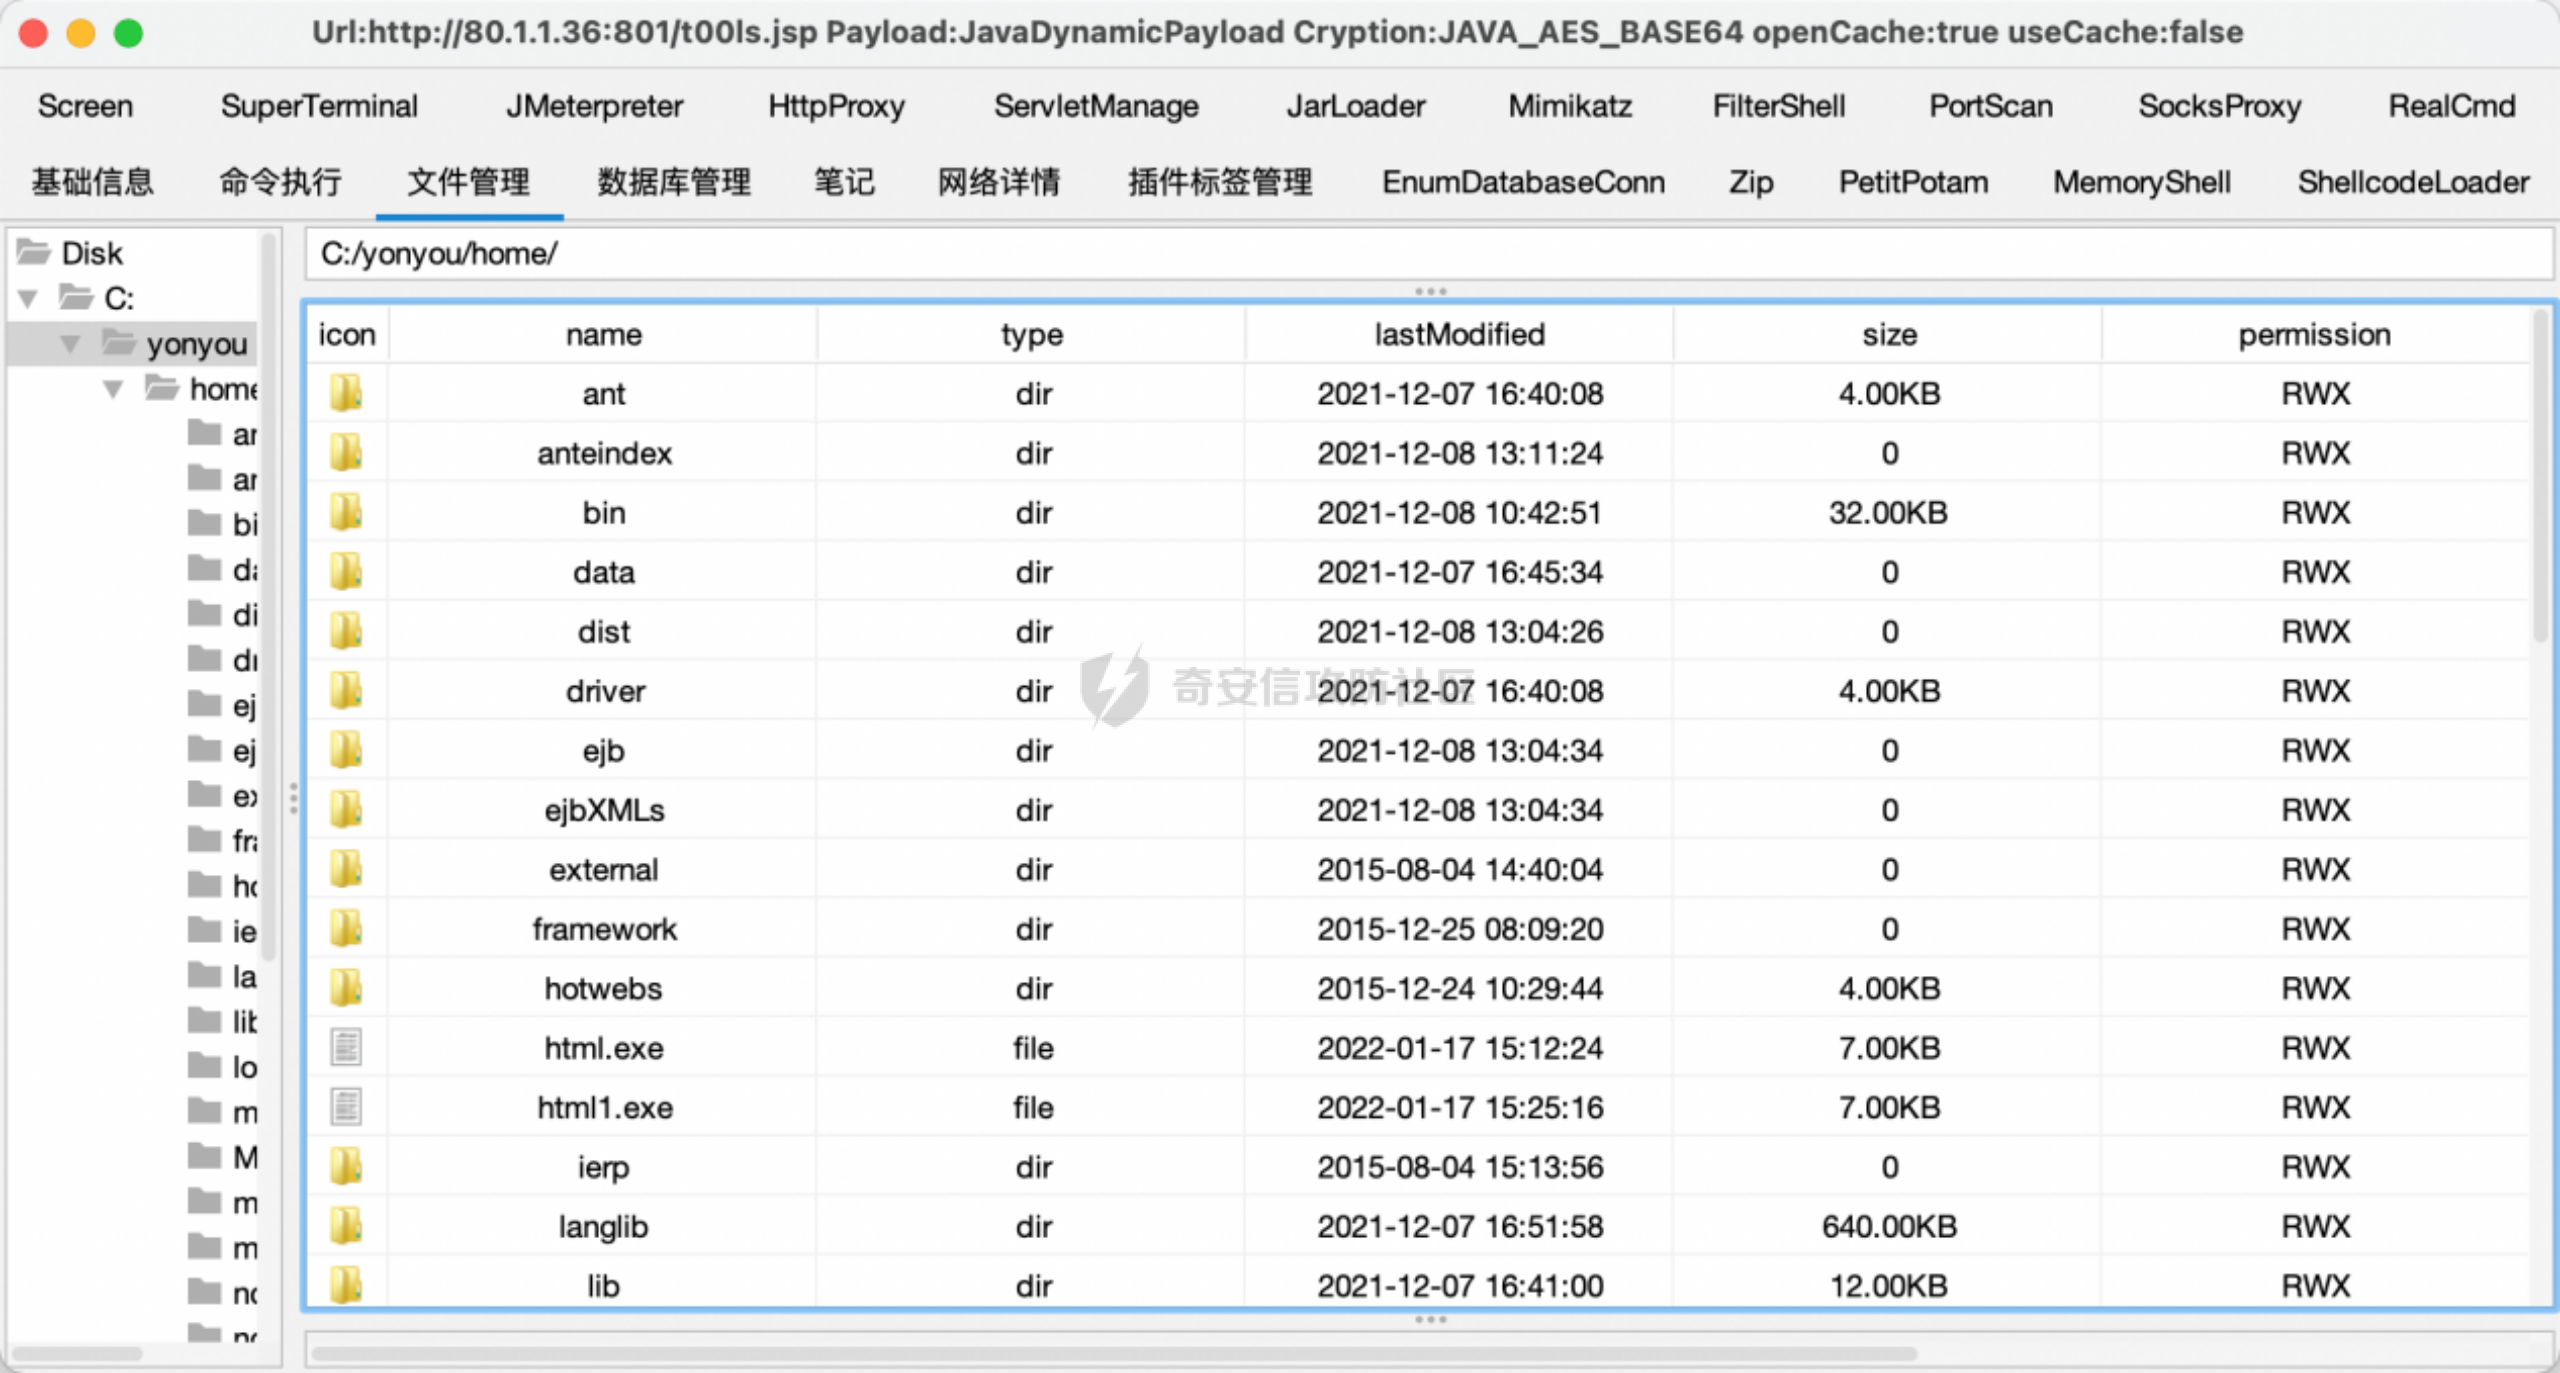The width and height of the screenshot is (2560, 1373).
Task: Collapse the C: drive tree node
Action: tap(28, 298)
